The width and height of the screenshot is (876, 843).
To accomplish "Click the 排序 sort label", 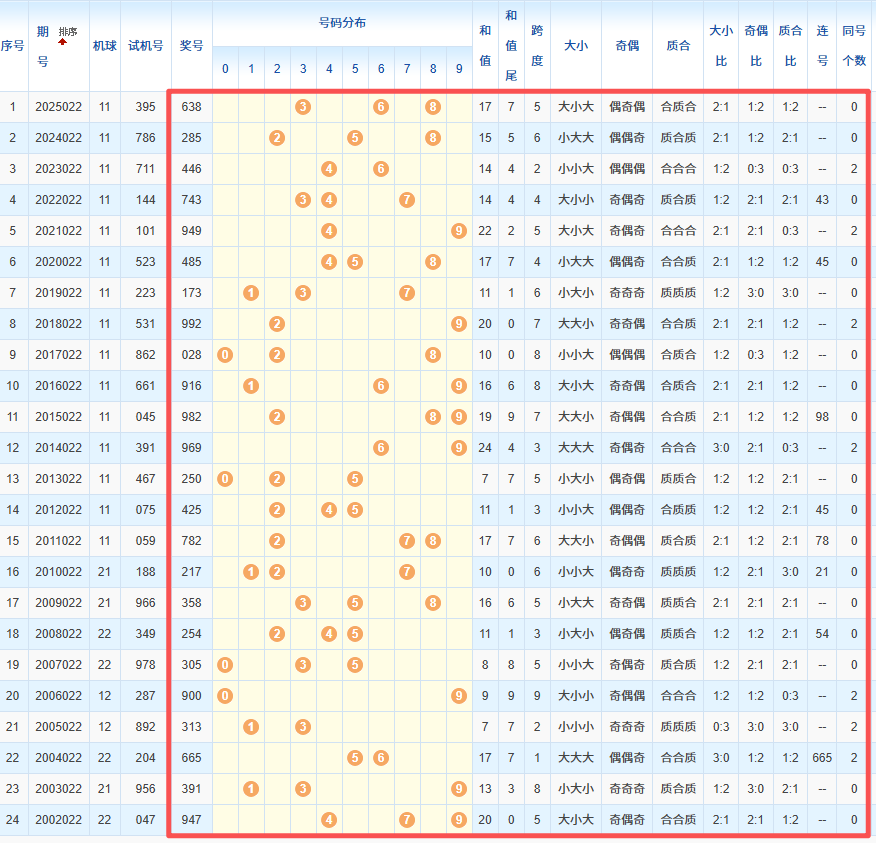I will click(x=68, y=32).
